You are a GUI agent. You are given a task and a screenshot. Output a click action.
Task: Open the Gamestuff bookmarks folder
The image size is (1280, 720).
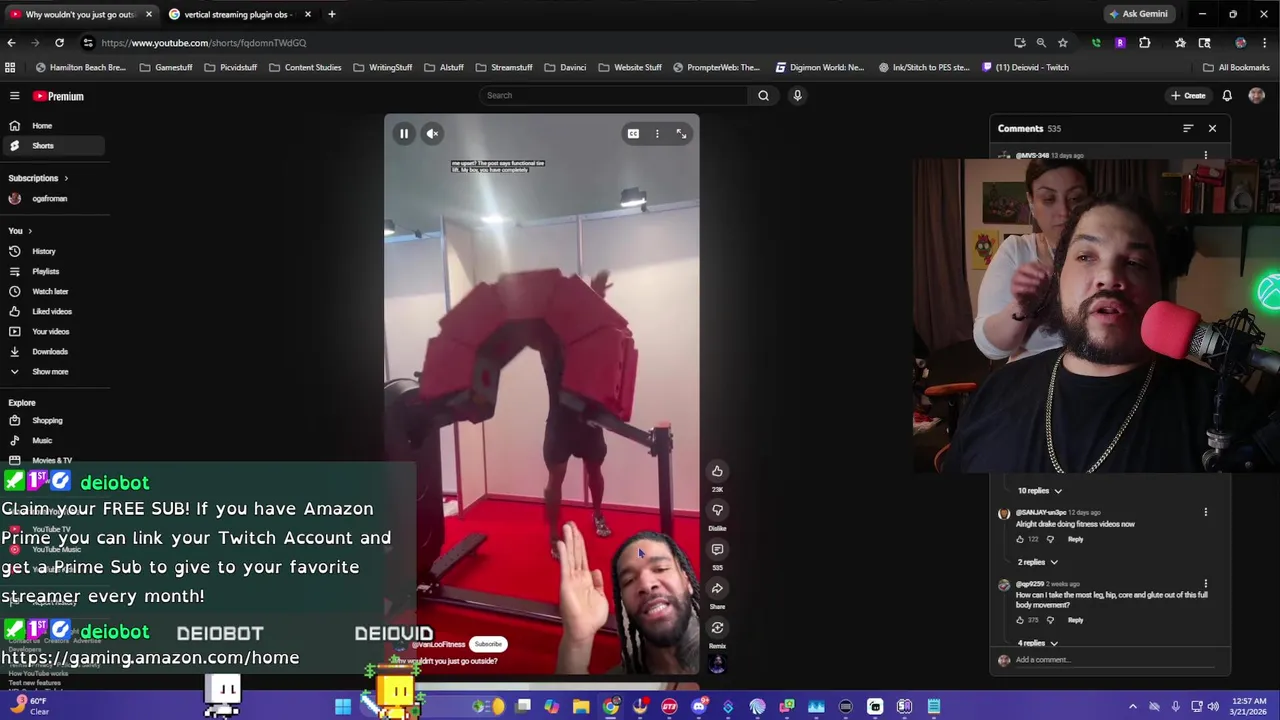165,67
